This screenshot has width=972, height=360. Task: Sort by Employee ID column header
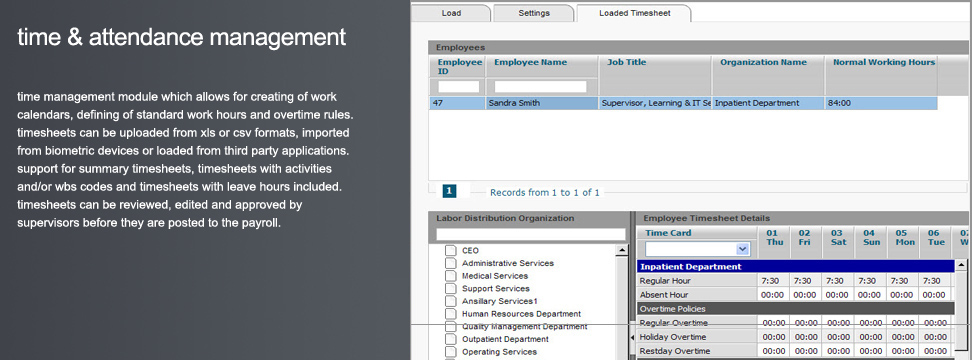point(459,66)
